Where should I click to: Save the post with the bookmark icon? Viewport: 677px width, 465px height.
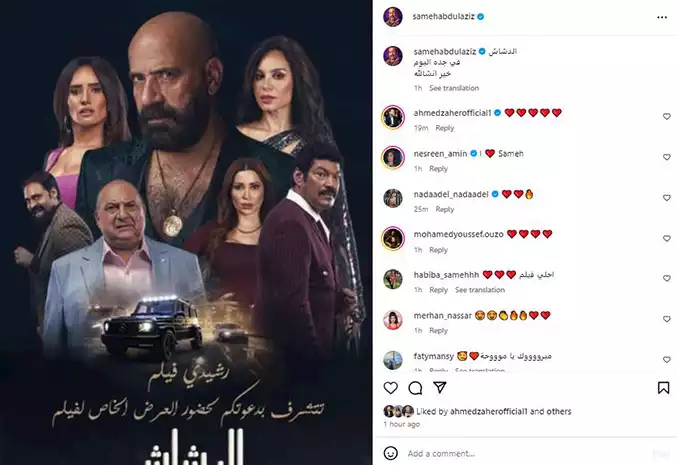[663, 388]
